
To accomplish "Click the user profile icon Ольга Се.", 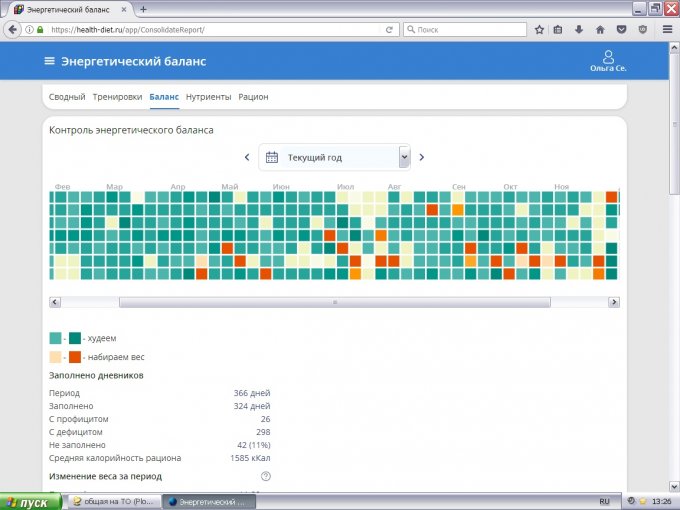I will pyautogui.click(x=608, y=60).
